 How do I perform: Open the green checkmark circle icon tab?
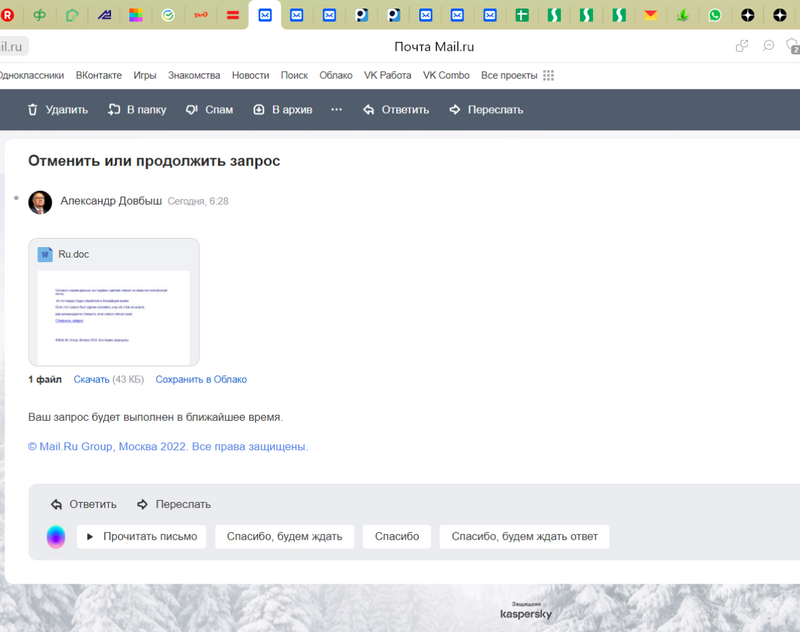click(x=168, y=15)
